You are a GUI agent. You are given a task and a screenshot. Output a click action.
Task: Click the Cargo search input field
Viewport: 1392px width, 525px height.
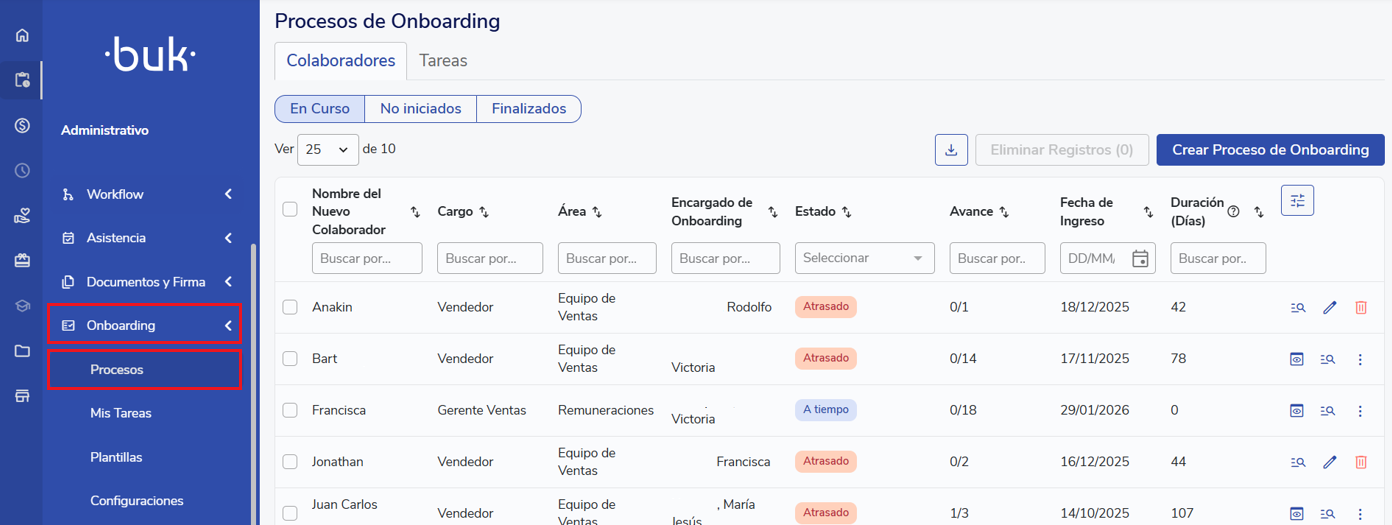click(x=490, y=258)
